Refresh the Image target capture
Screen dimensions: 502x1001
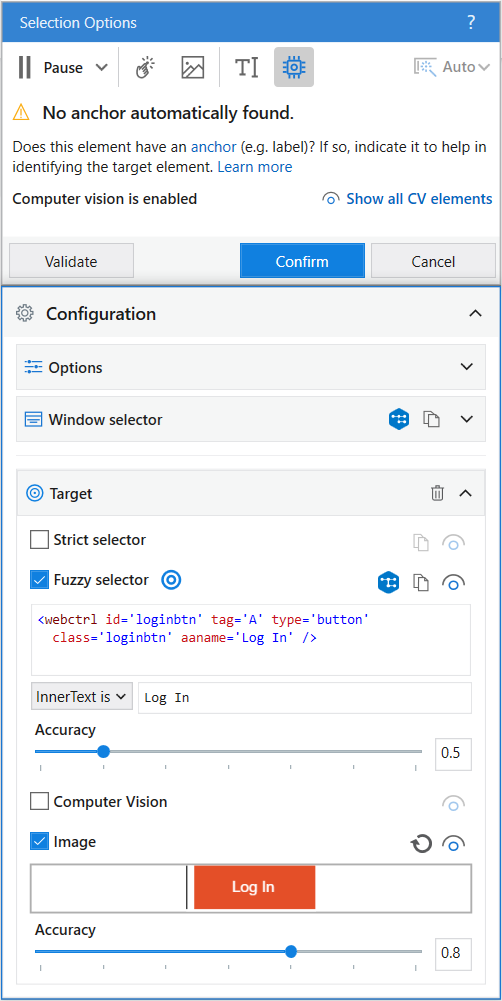pos(421,845)
